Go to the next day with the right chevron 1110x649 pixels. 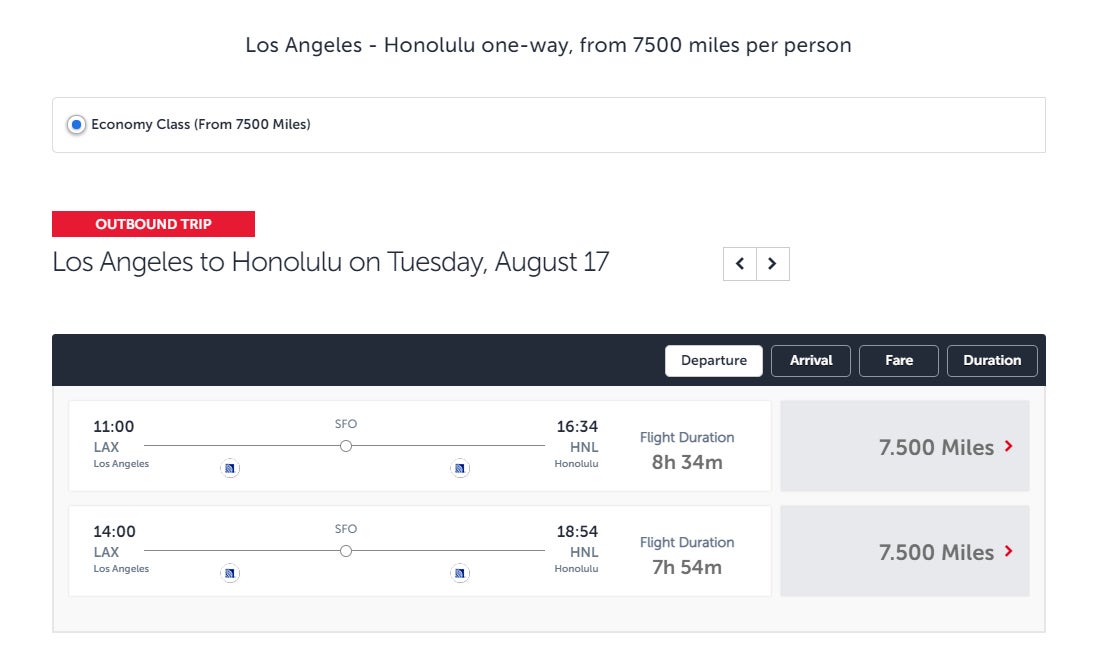[x=770, y=264]
